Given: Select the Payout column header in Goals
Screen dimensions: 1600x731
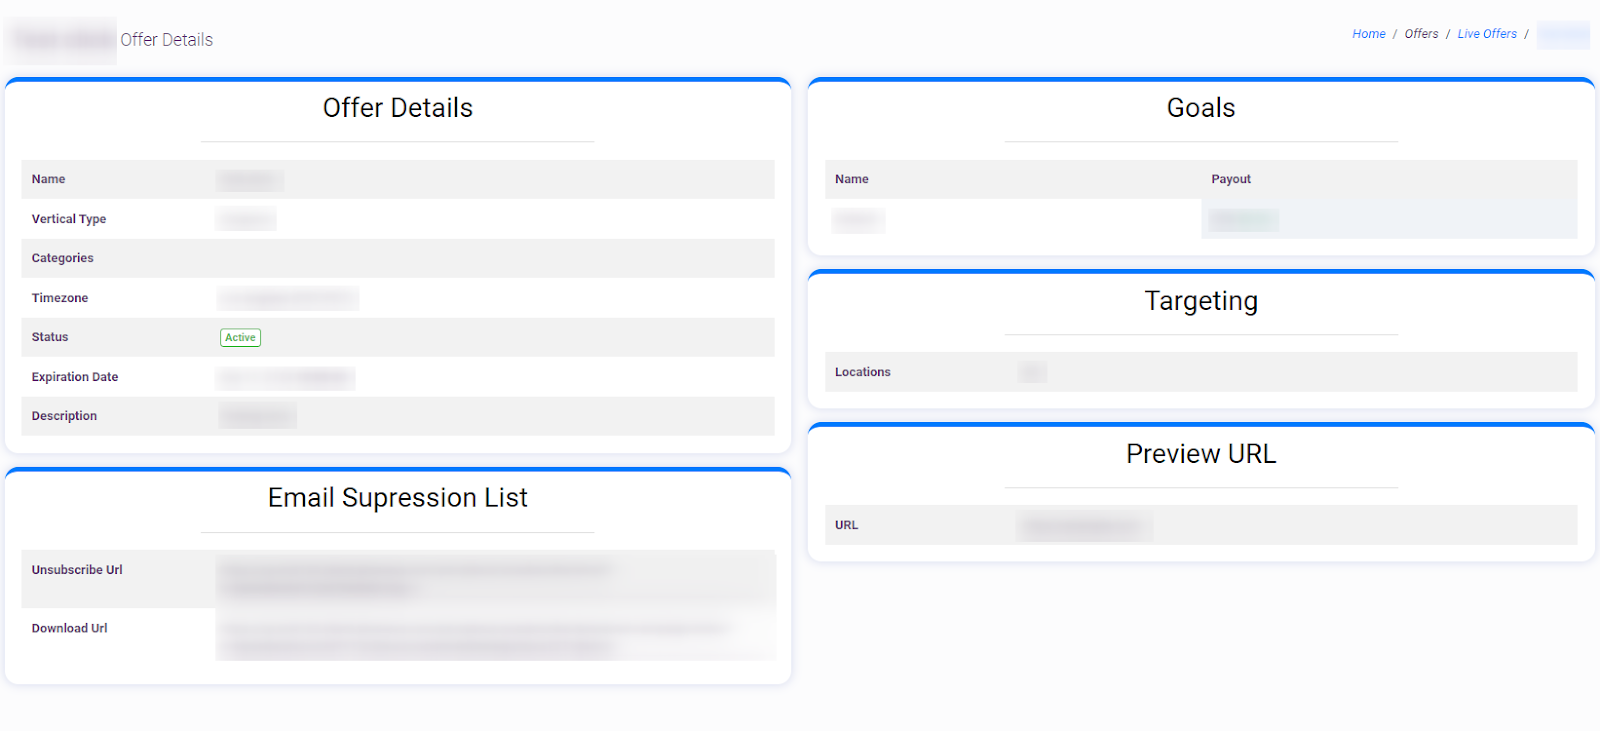Looking at the screenshot, I should coord(1230,180).
